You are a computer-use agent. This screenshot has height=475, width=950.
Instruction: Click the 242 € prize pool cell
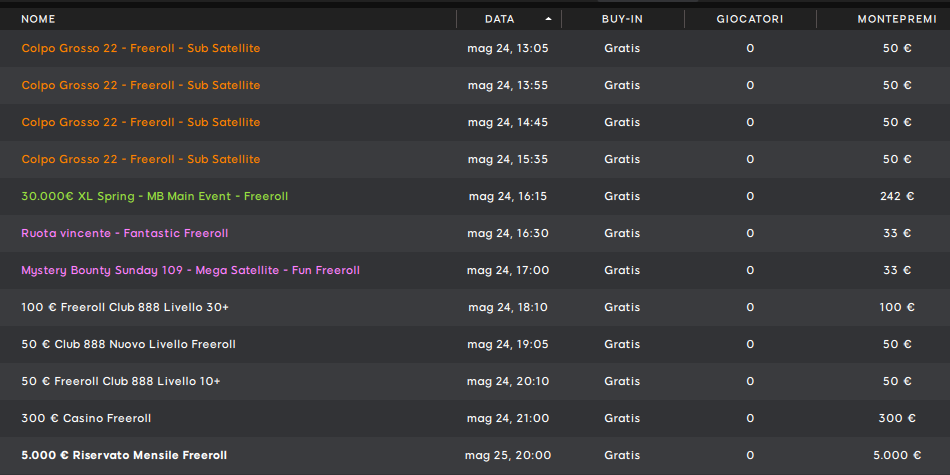(897, 196)
